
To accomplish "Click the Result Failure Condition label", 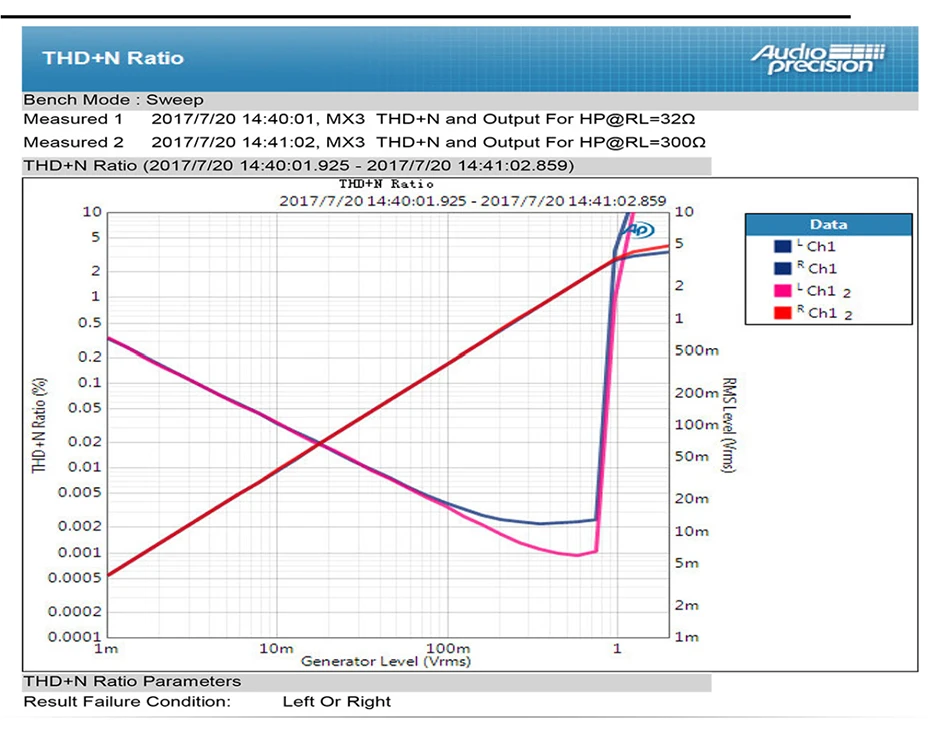I will click(127, 702).
